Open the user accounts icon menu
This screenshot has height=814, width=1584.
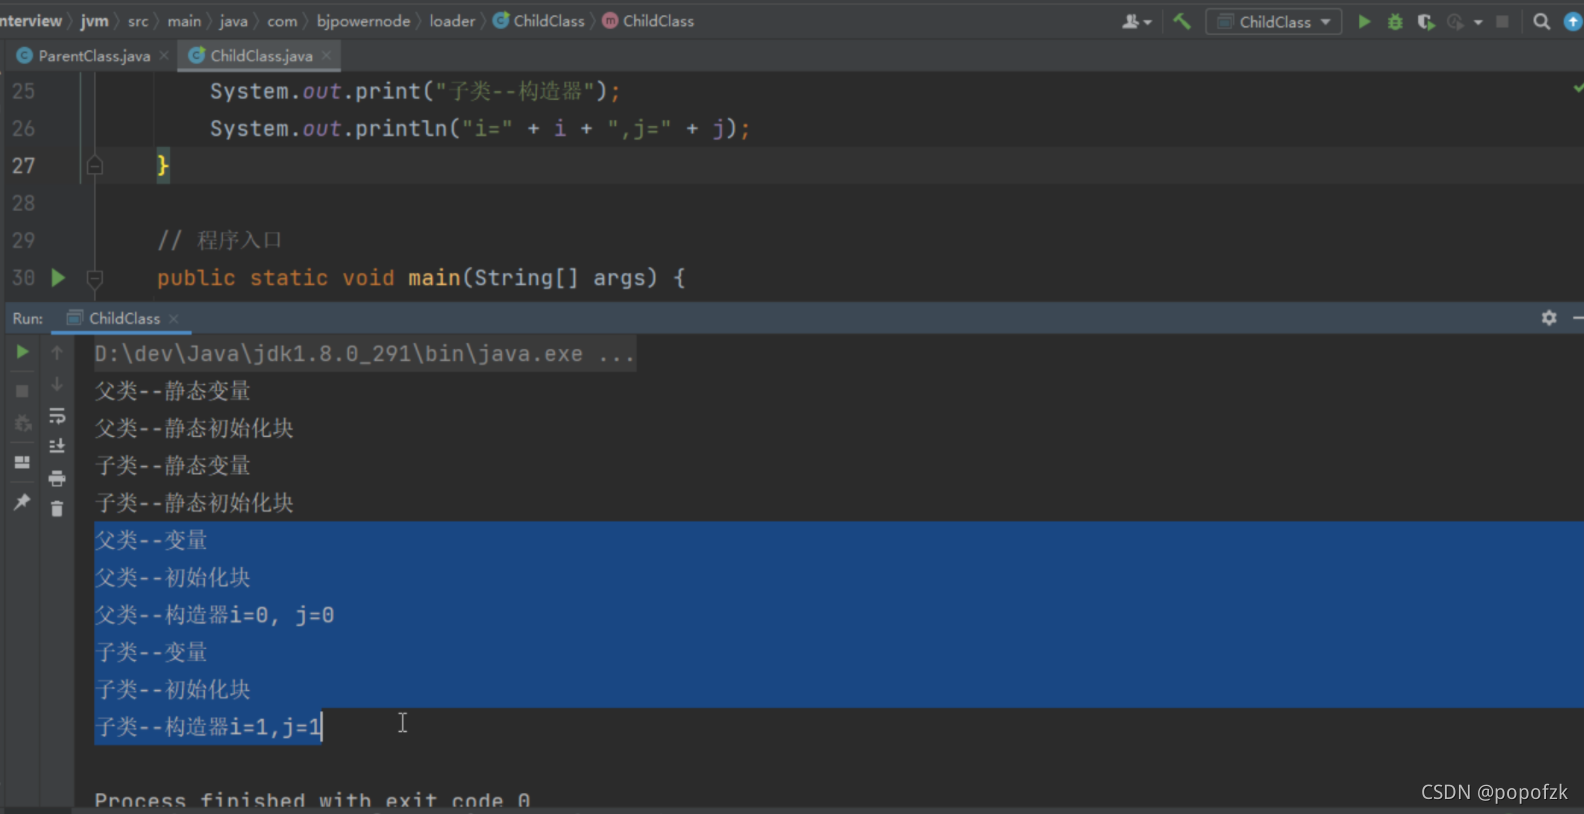point(1136,21)
